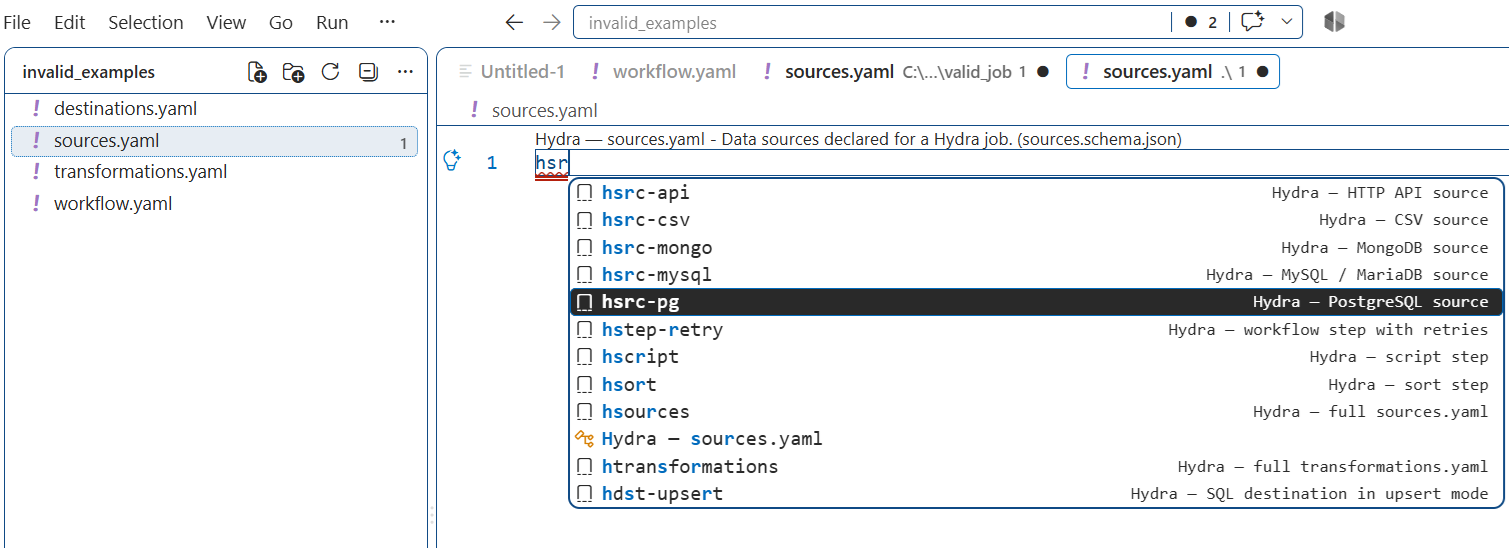This screenshot has height=548, width=1509.
Task: Choose hsrc-mongo suggestion
Action: (x=1036, y=248)
